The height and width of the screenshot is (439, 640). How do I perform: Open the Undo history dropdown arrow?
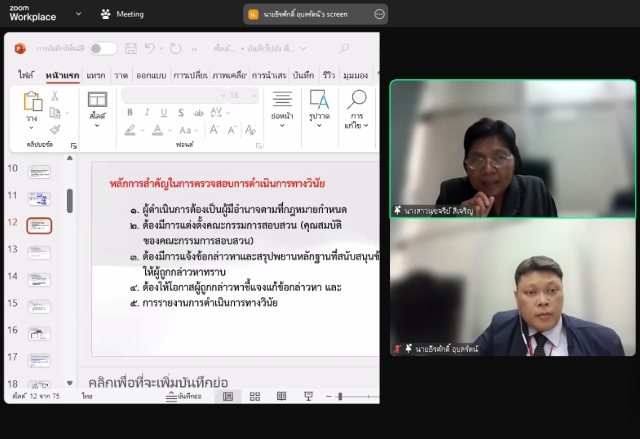162,49
